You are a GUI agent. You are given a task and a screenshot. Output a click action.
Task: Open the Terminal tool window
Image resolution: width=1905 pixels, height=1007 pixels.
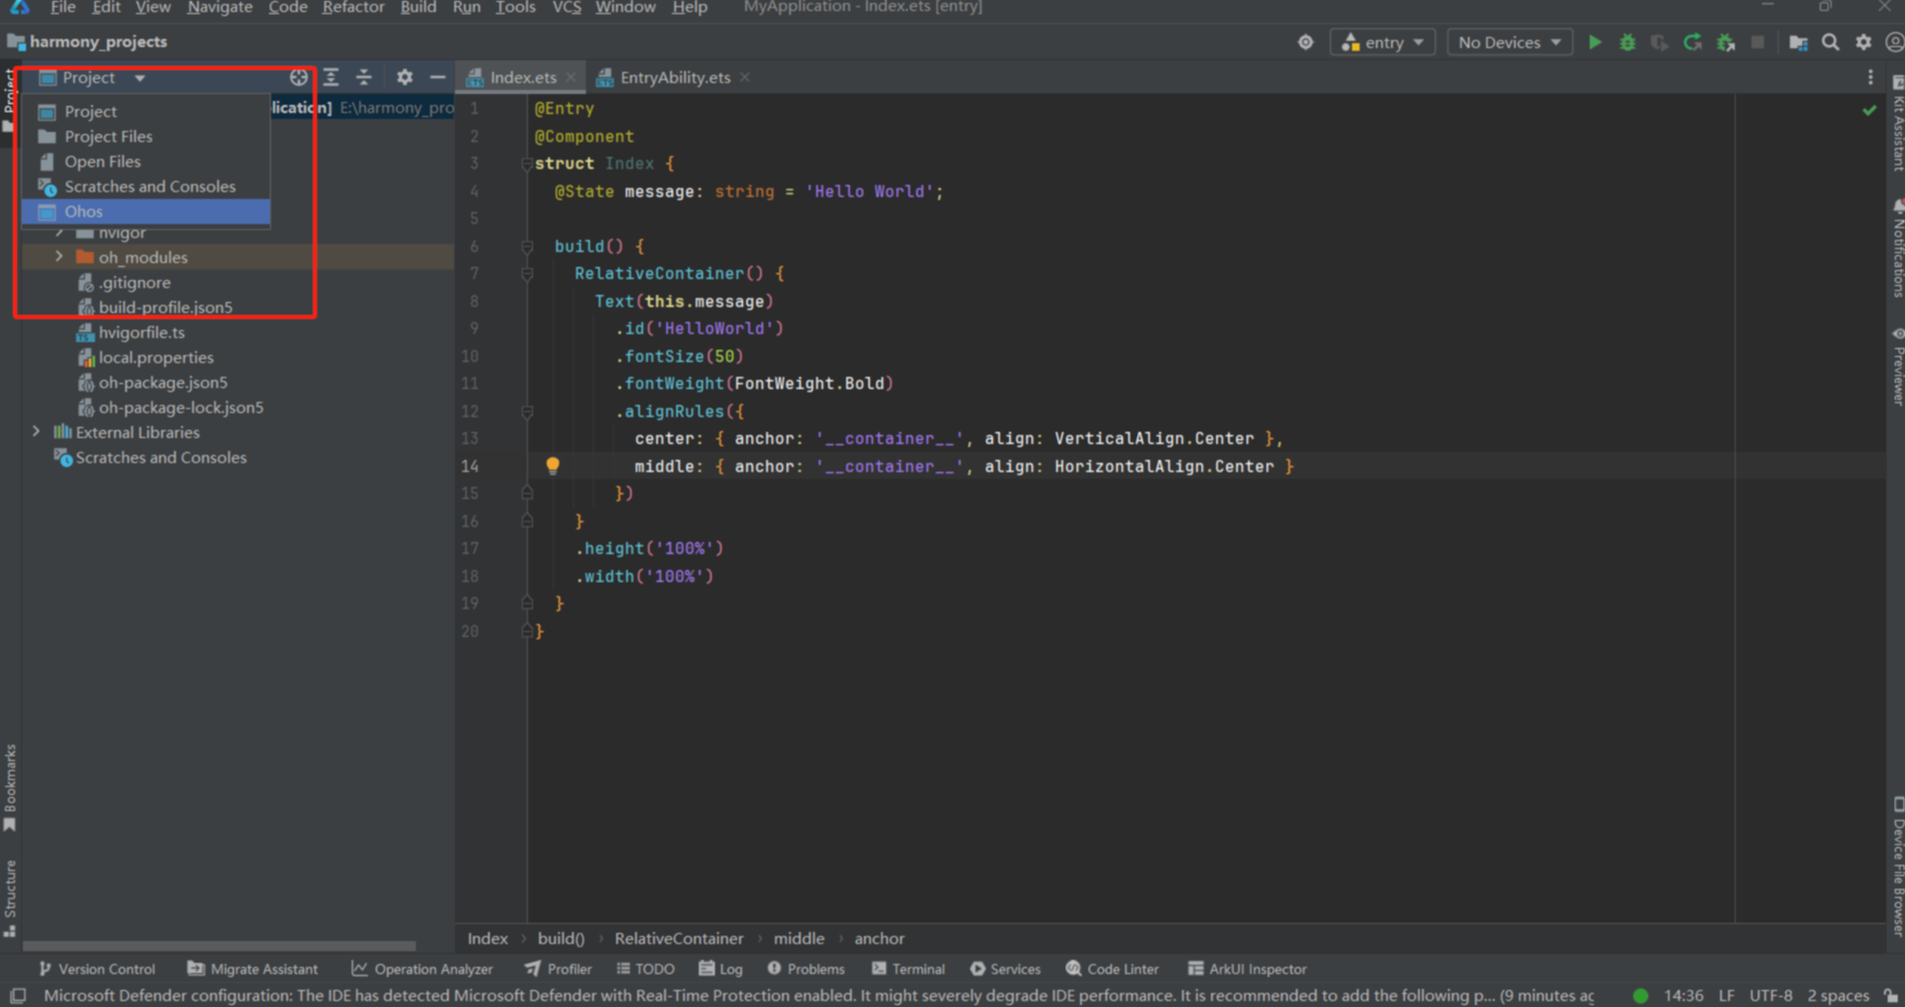pyautogui.click(x=908, y=969)
